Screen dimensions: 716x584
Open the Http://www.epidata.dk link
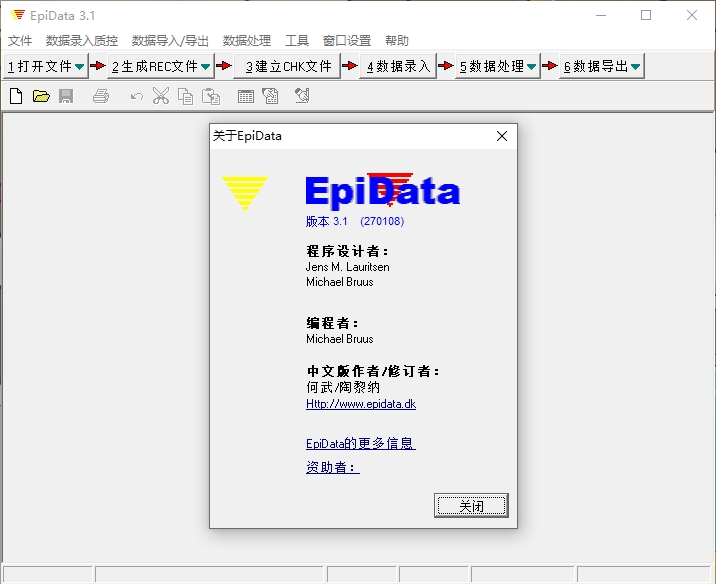(x=360, y=404)
